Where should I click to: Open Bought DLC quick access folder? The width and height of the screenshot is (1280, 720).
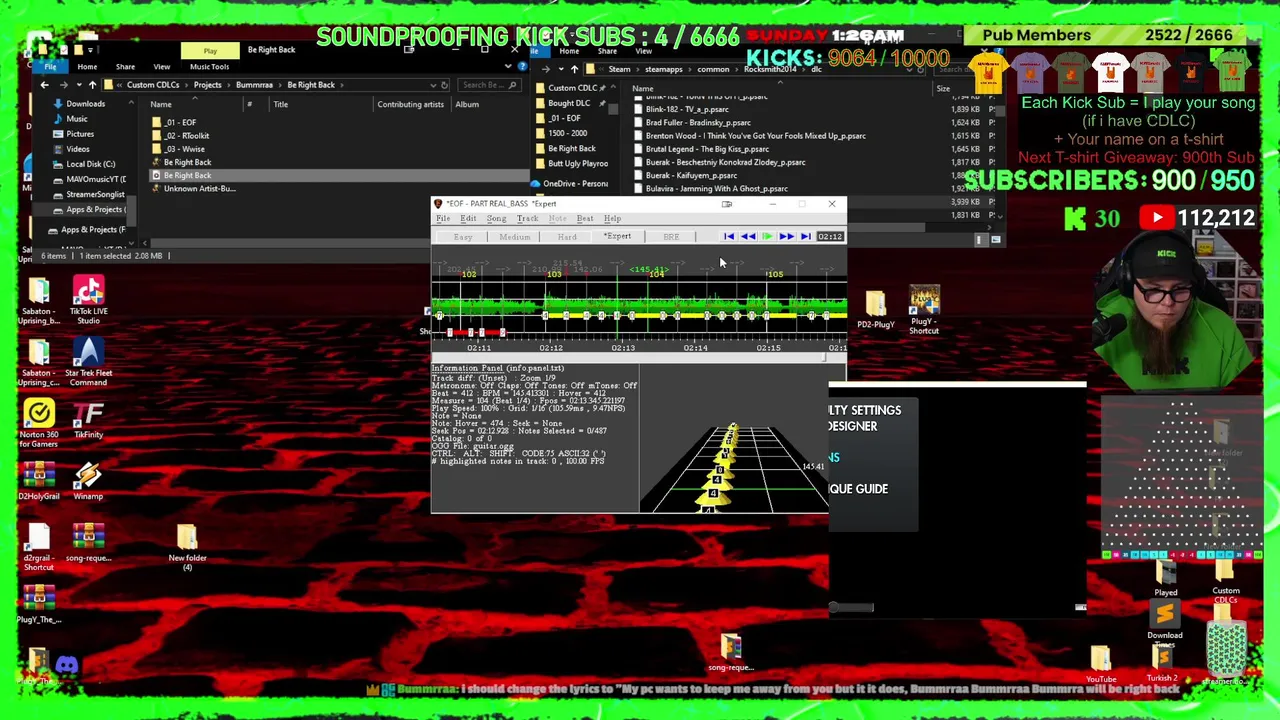569,103
